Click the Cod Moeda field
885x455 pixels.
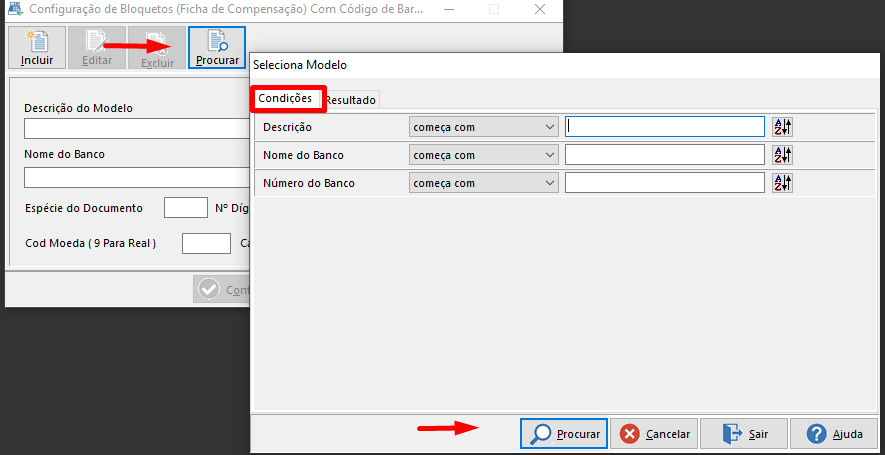206,243
